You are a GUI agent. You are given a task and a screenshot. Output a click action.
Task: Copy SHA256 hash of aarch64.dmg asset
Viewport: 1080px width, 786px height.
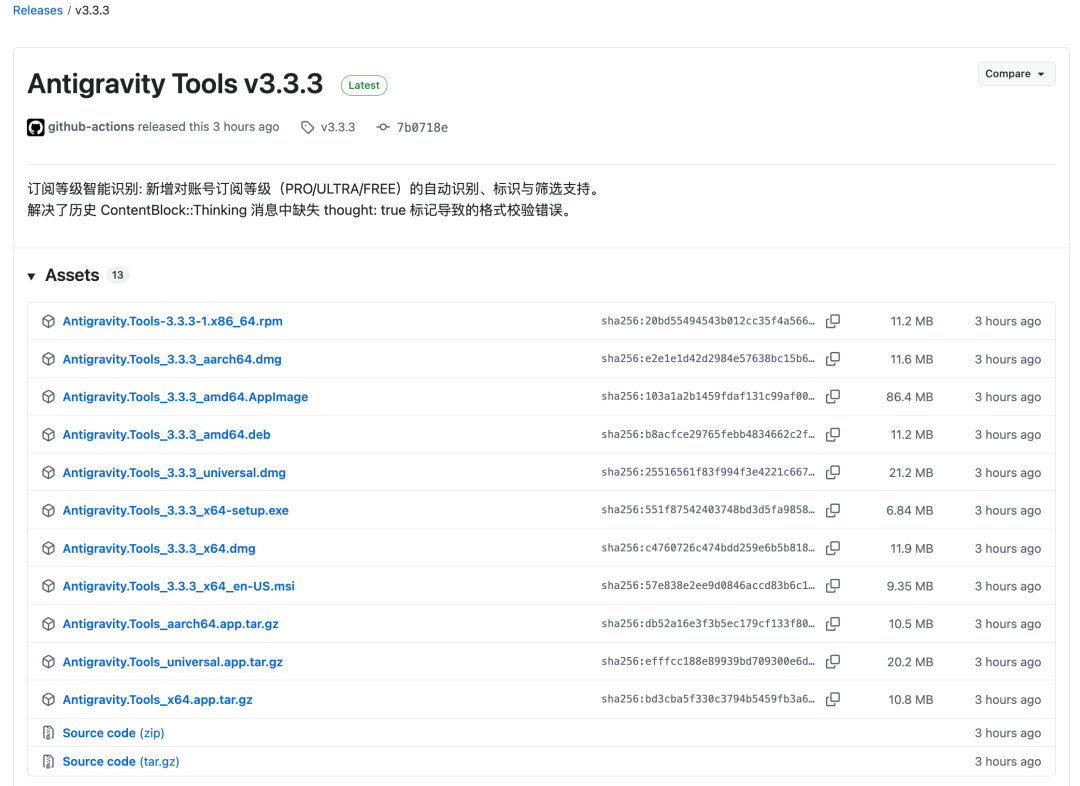coord(832,359)
